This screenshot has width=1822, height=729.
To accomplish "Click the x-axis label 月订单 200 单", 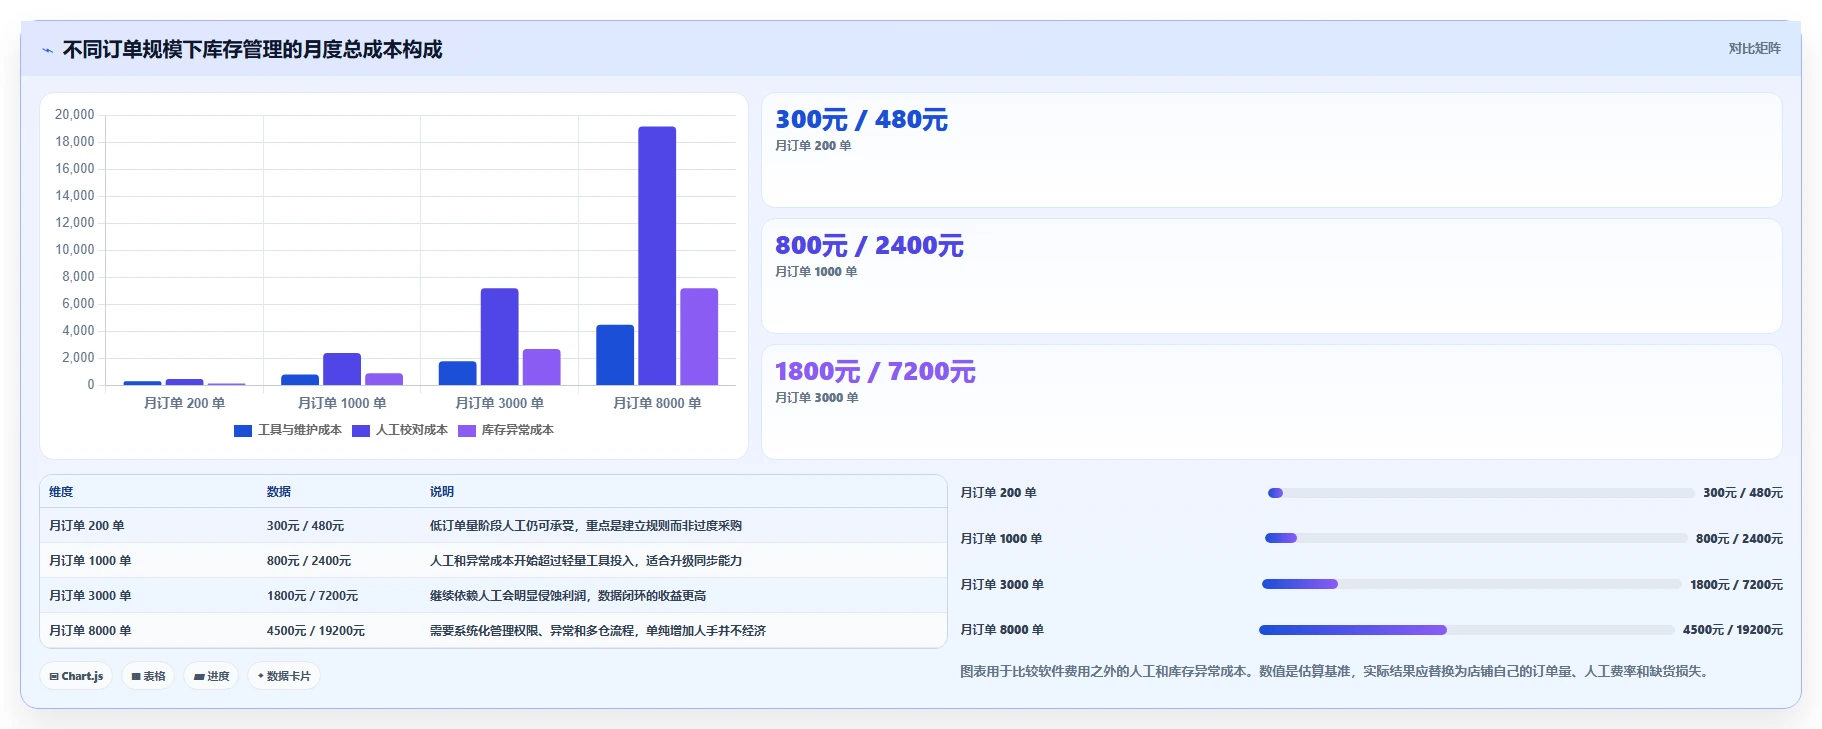I will (x=184, y=403).
